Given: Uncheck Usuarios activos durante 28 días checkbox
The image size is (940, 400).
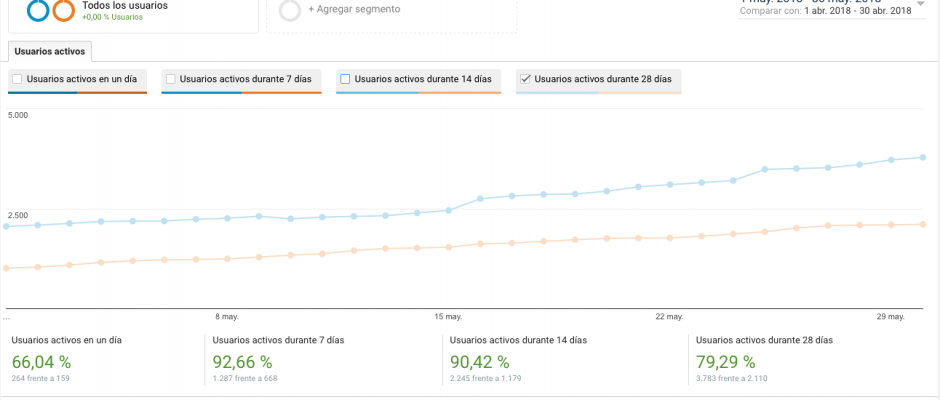Looking at the screenshot, I should (x=525, y=79).
